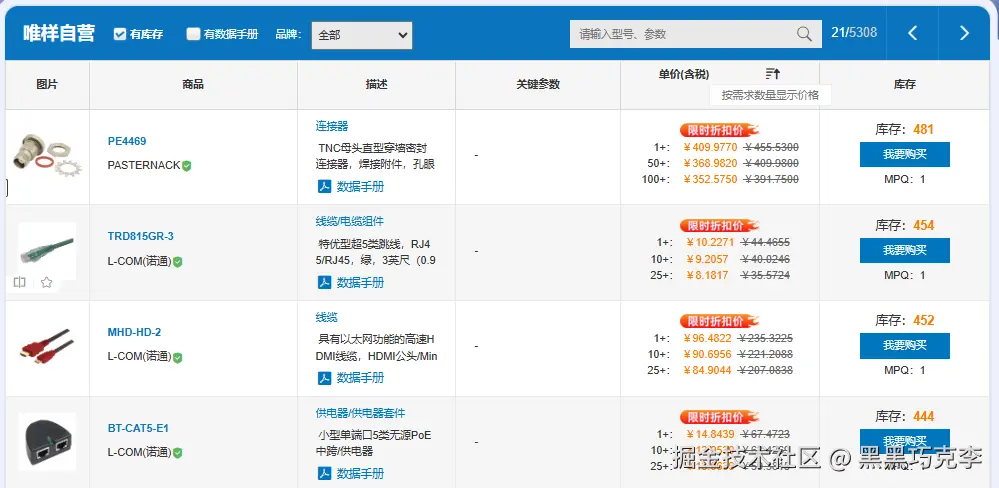Click the search magnifier icon
The image size is (999, 488).
pos(804,34)
